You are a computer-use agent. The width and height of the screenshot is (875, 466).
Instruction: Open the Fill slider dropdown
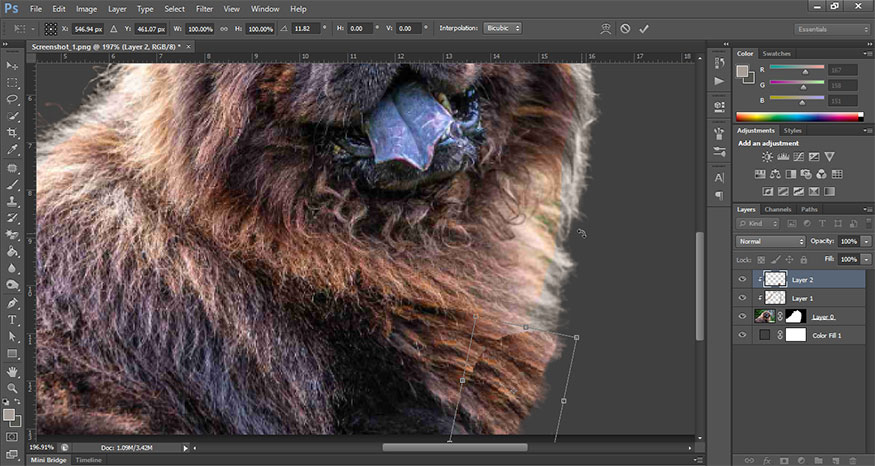click(866, 260)
